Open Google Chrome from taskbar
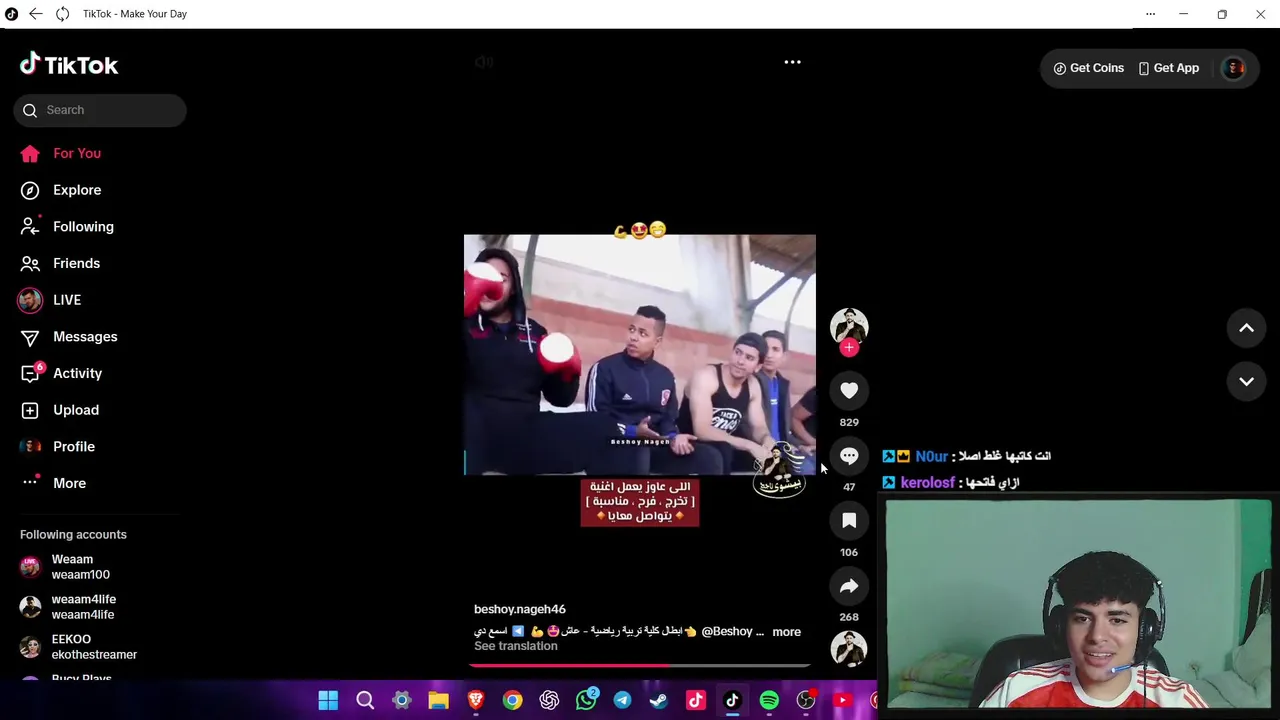1280x720 pixels. click(x=512, y=701)
